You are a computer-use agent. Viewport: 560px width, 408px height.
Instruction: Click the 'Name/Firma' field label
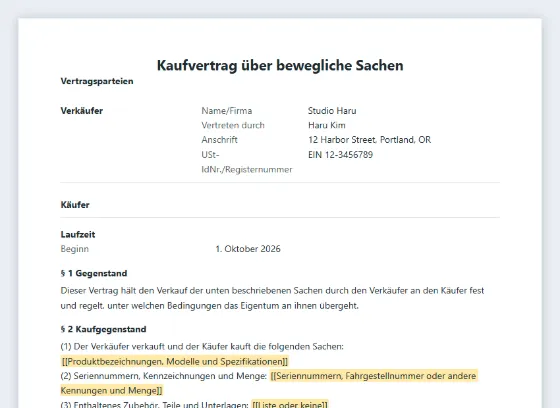[227, 111]
